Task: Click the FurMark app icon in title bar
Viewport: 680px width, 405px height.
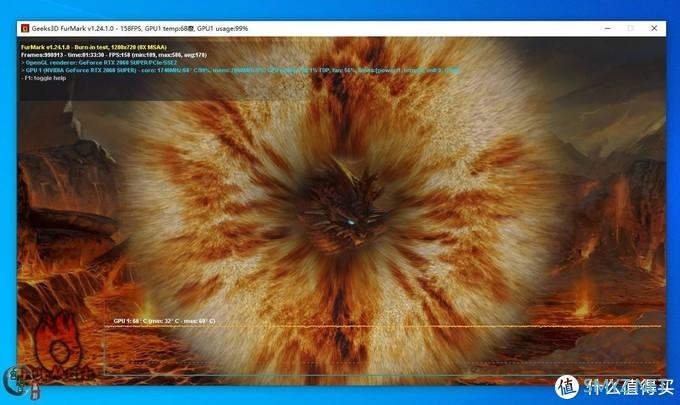Action: 25,29
